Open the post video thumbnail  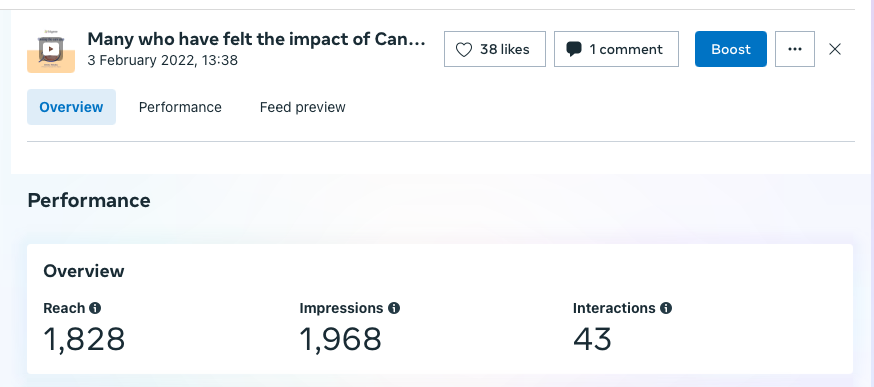tap(51, 51)
